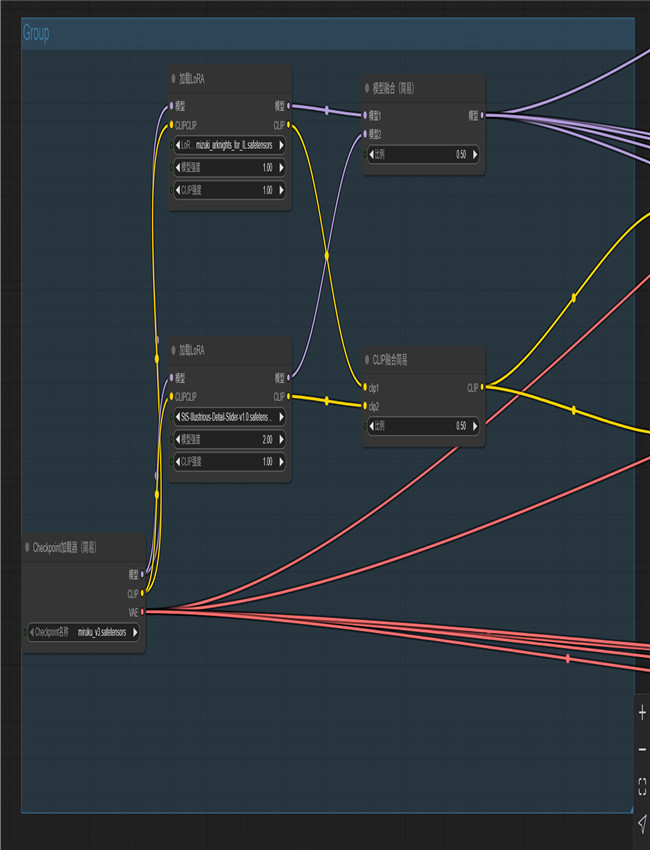Click the 模型2 input port on 模型融合 node
Image resolution: width=650 pixels, height=850 pixels.
pos(364,134)
